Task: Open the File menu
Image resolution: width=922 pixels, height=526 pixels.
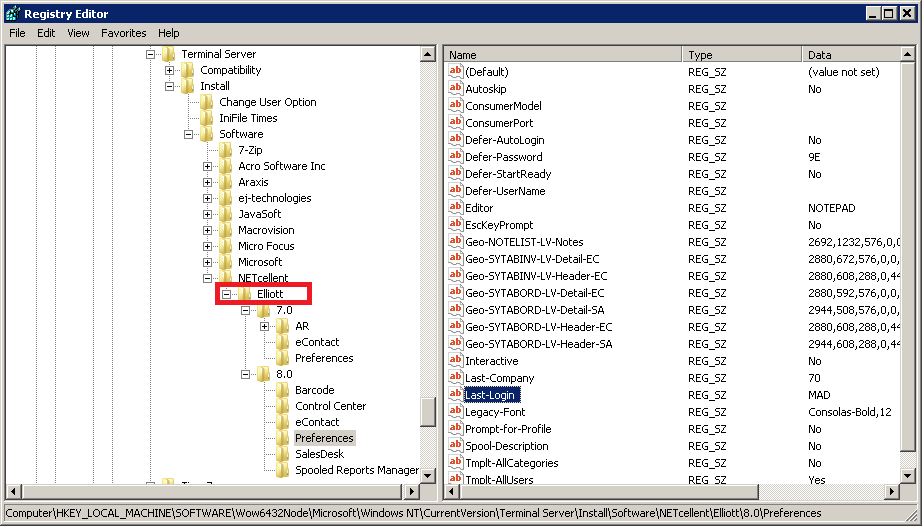Action: [17, 33]
